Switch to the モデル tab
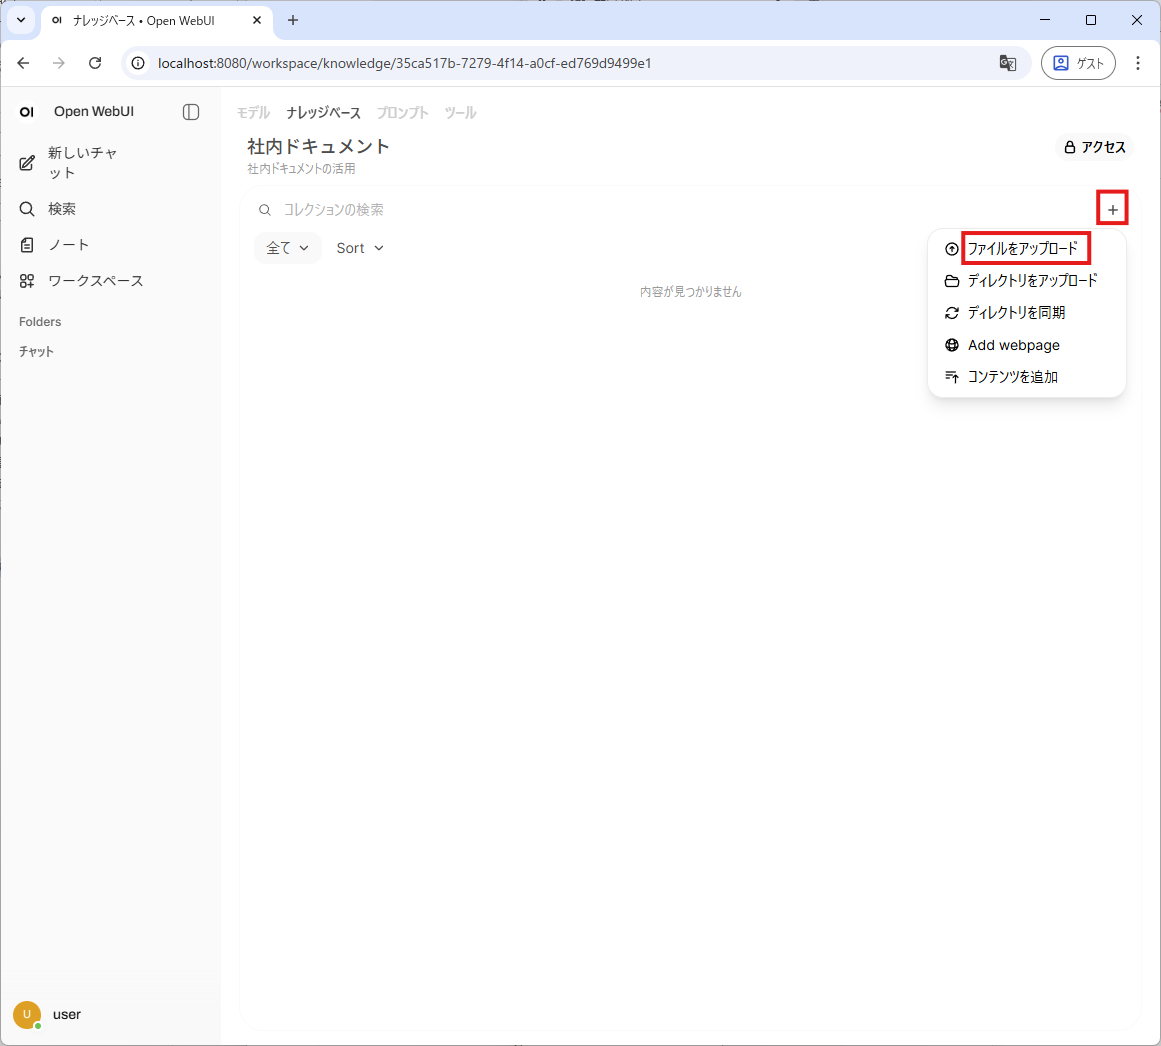Screen dimensions: 1161x1046 pyautogui.click(x=253, y=113)
